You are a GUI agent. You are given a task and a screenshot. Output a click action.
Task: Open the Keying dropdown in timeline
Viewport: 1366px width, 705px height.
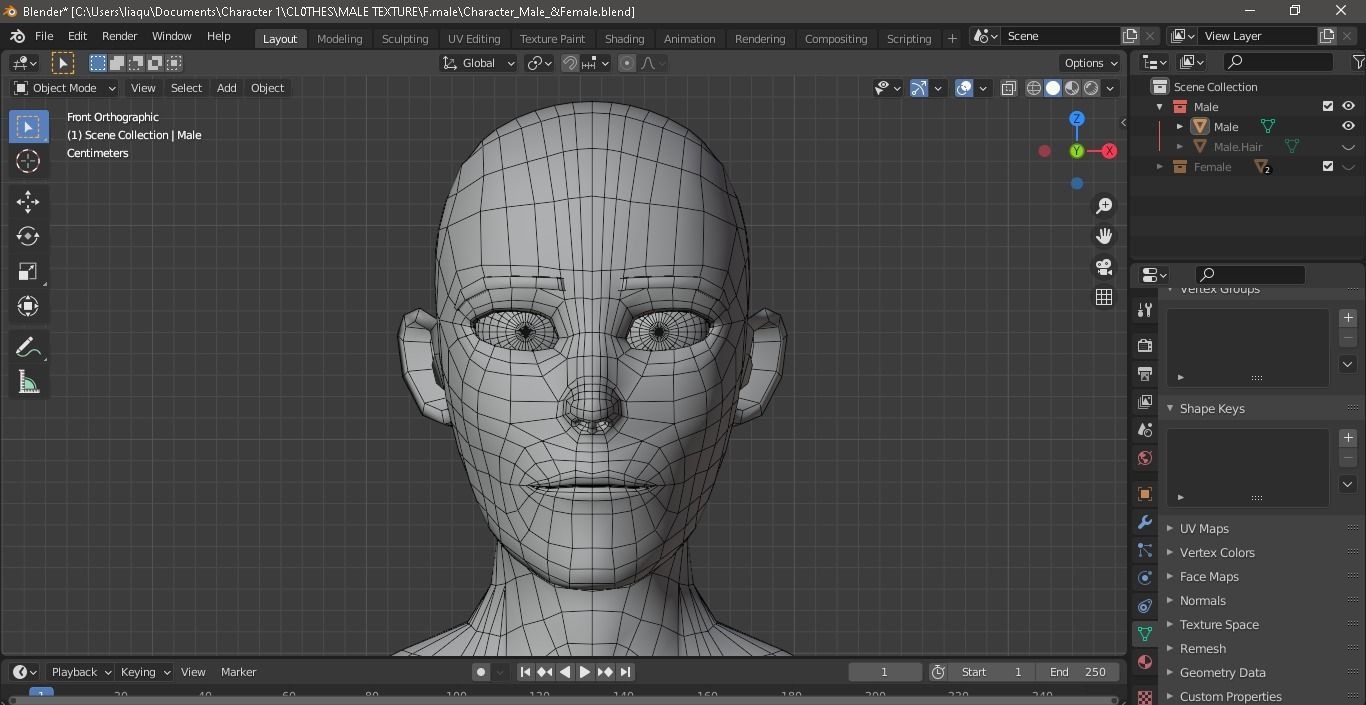(x=145, y=672)
